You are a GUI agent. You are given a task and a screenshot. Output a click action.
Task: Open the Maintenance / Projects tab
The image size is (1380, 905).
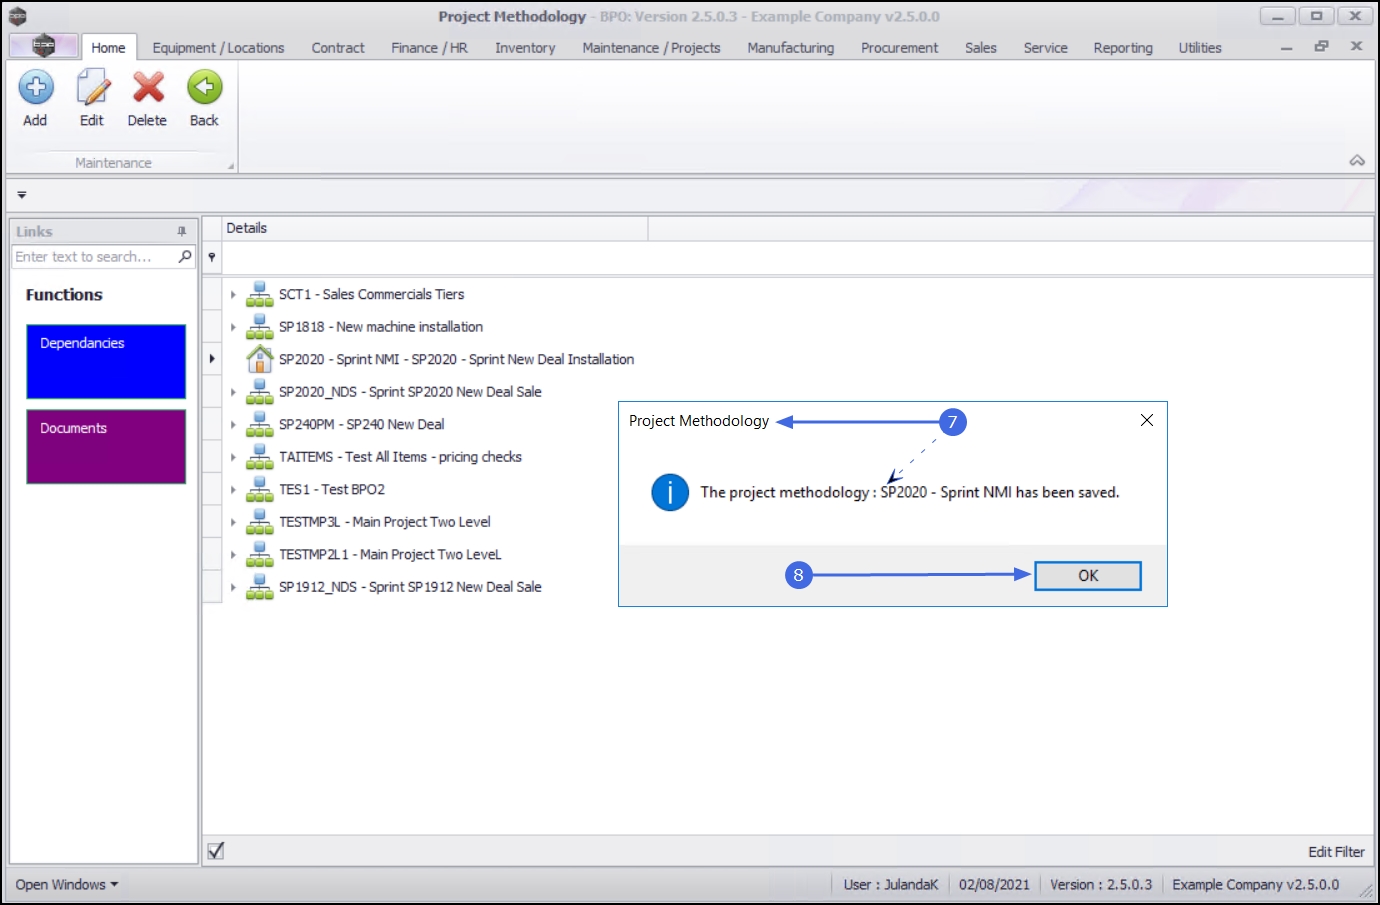[651, 48]
